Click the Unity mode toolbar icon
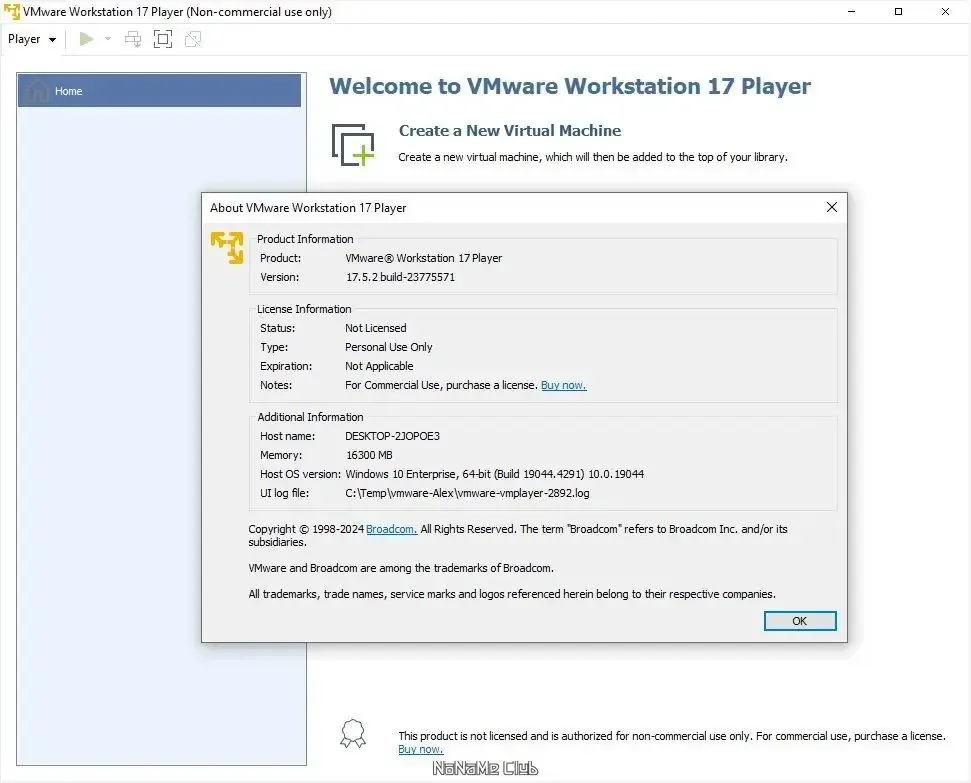This screenshot has height=783, width=971. click(193, 39)
